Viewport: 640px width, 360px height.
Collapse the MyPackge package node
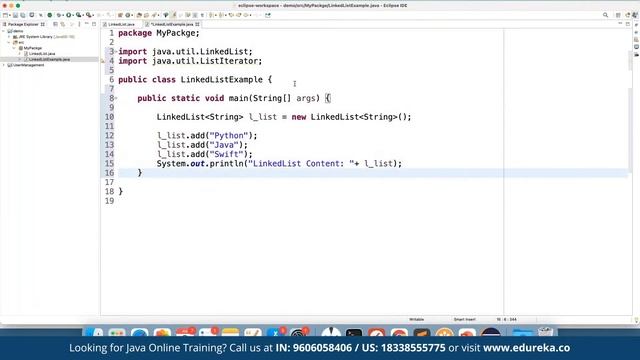coord(14,48)
